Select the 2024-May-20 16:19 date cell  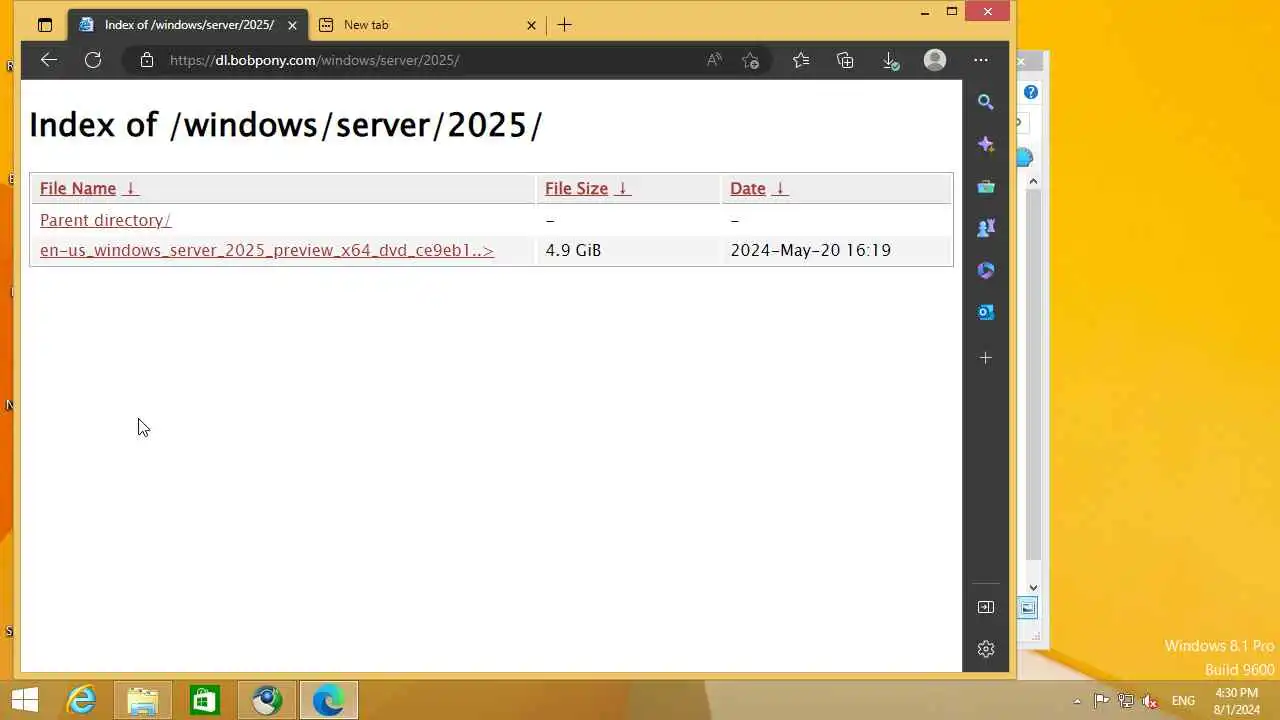(810, 250)
